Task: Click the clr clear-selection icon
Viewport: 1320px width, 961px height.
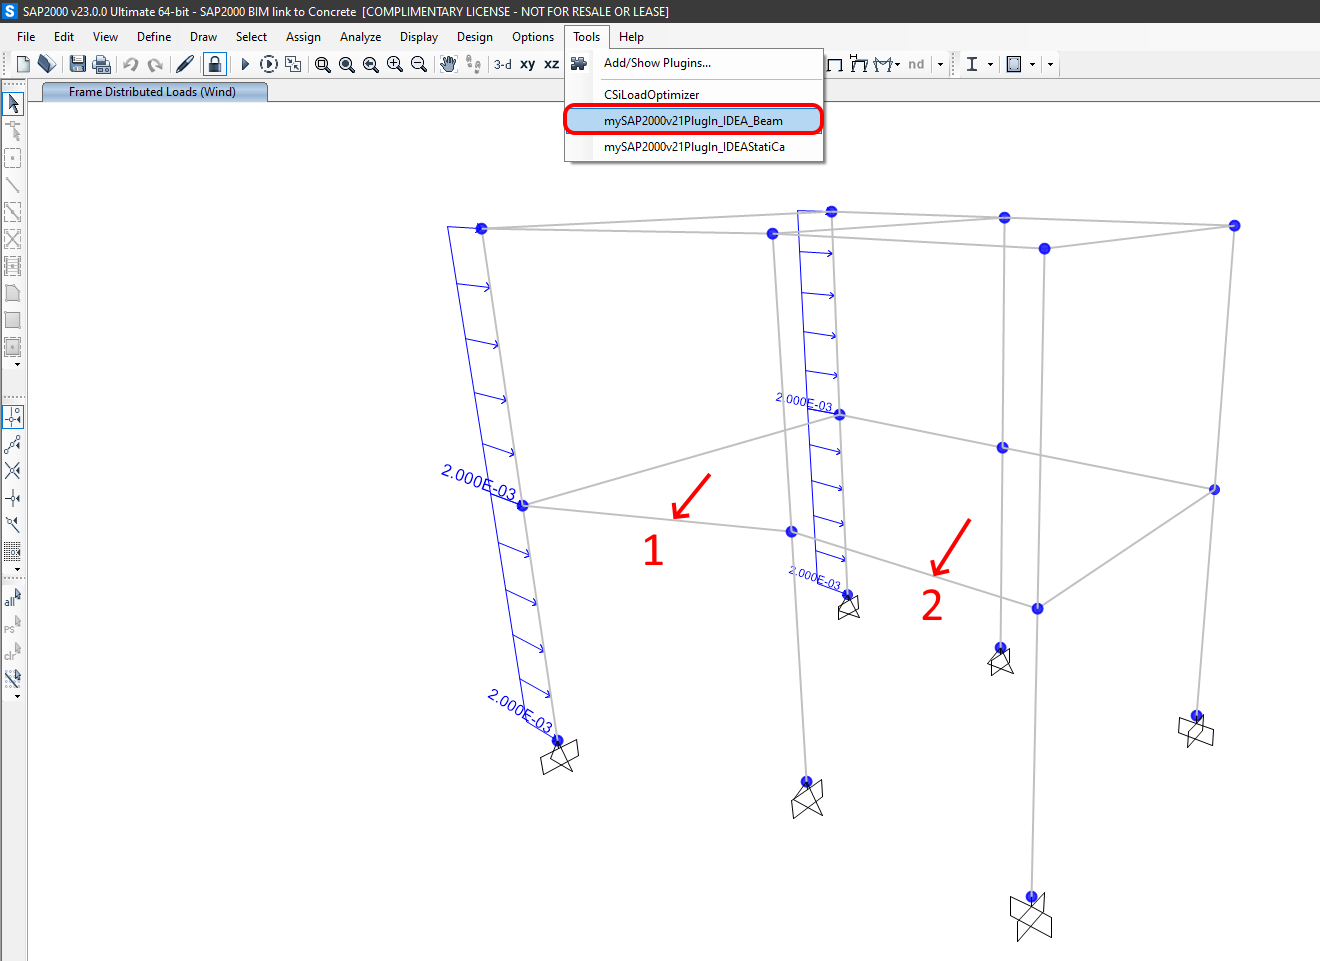Action: coord(12,651)
